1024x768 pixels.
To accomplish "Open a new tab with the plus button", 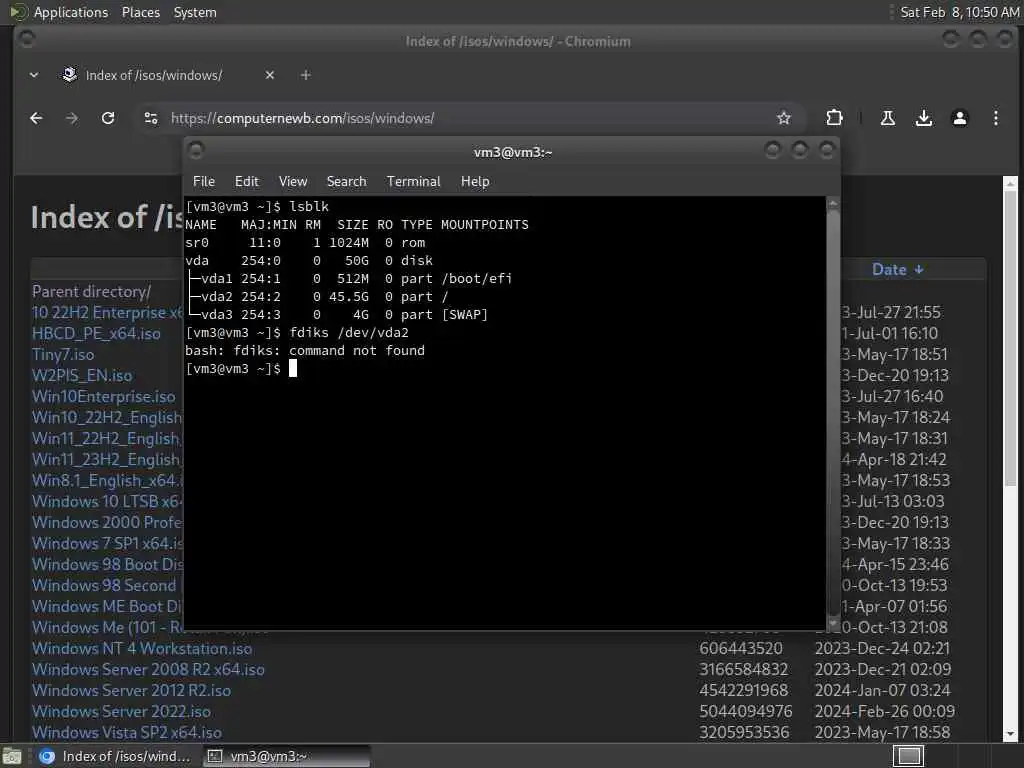I will point(305,75).
